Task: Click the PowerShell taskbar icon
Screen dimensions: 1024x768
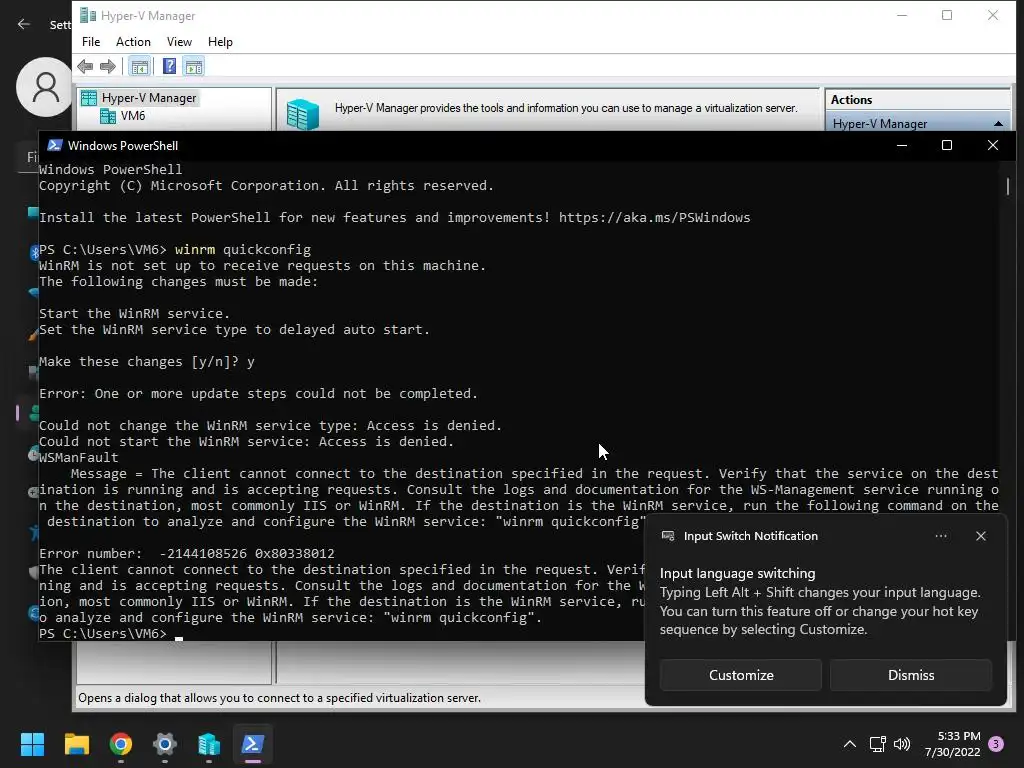Action: coord(253,744)
